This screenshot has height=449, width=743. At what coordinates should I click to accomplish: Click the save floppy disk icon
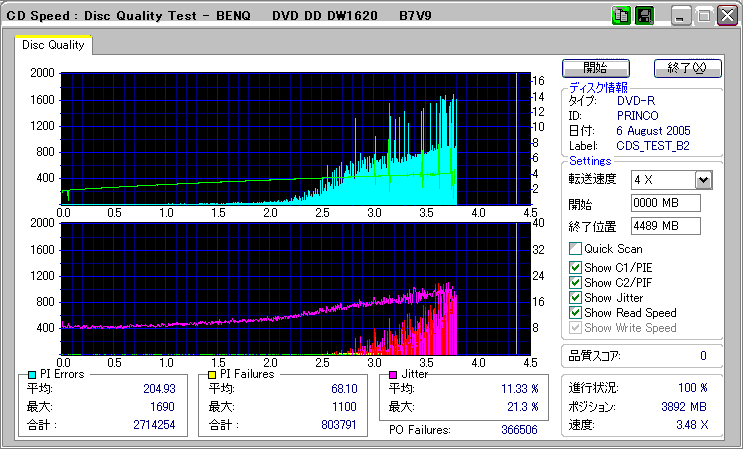[644, 16]
